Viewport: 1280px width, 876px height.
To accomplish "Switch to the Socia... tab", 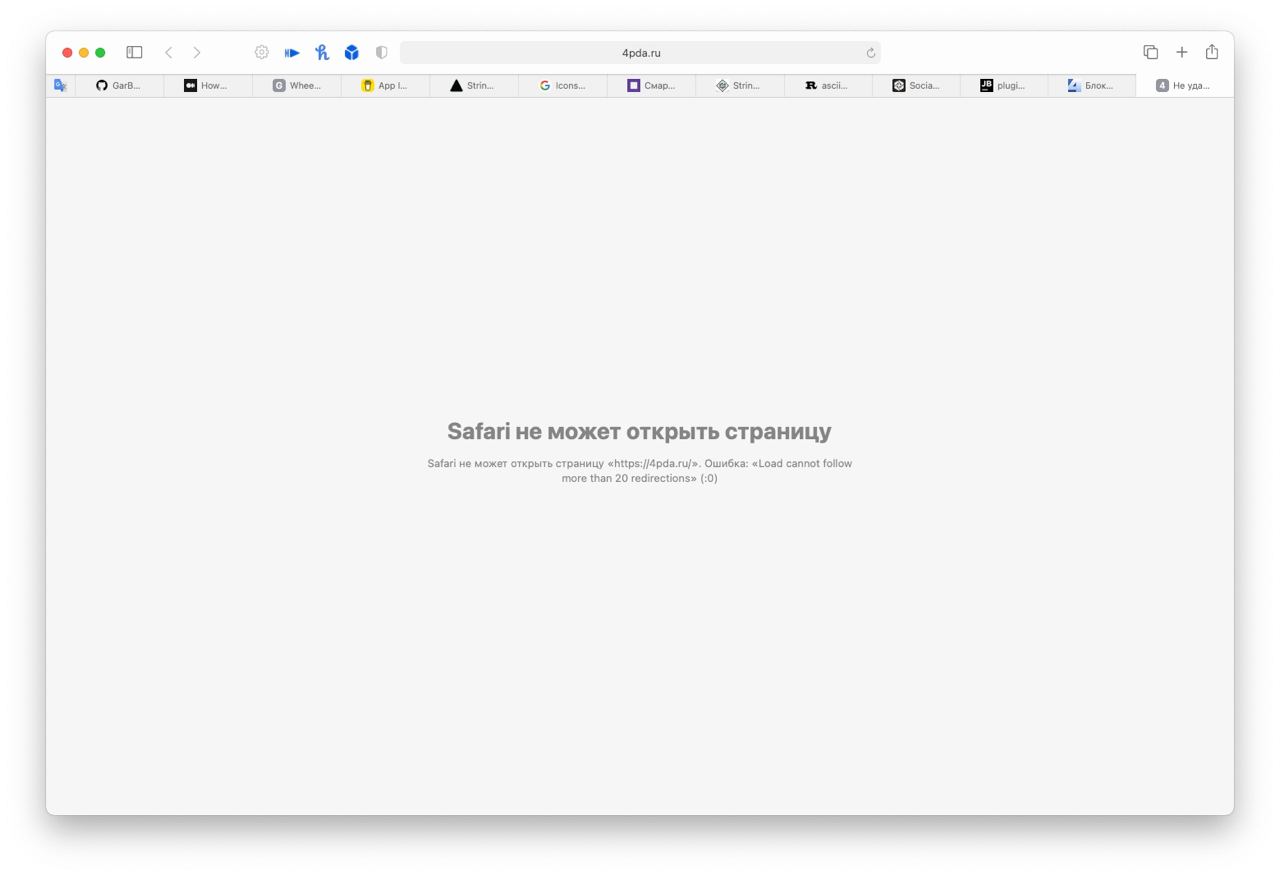I will coord(916,86).
